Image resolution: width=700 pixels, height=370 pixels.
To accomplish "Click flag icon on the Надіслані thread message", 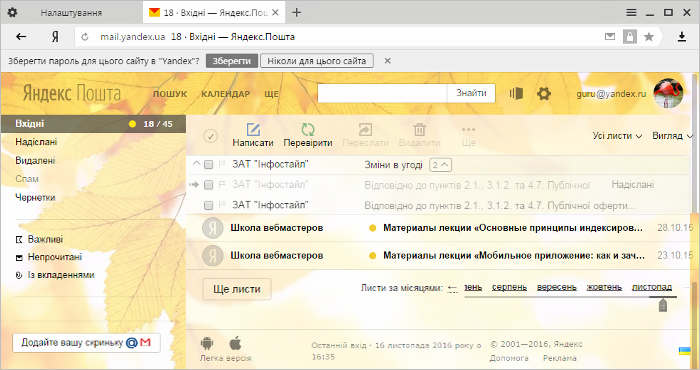I will (x=222, y=185).
